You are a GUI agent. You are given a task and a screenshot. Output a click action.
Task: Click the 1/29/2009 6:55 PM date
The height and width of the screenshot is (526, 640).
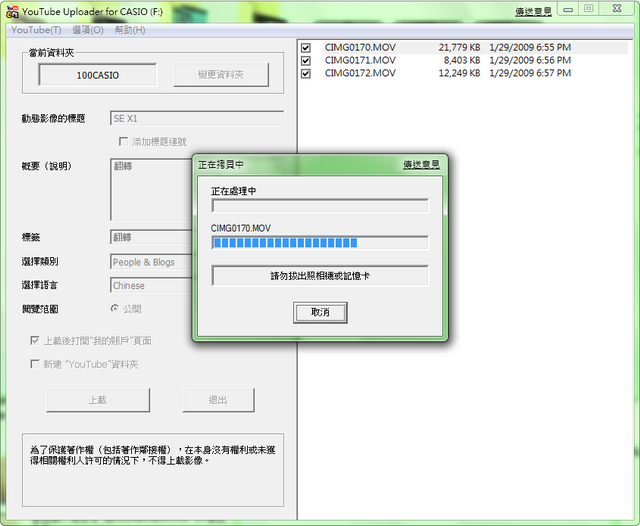pyautogui.click(x=530, y=48)
